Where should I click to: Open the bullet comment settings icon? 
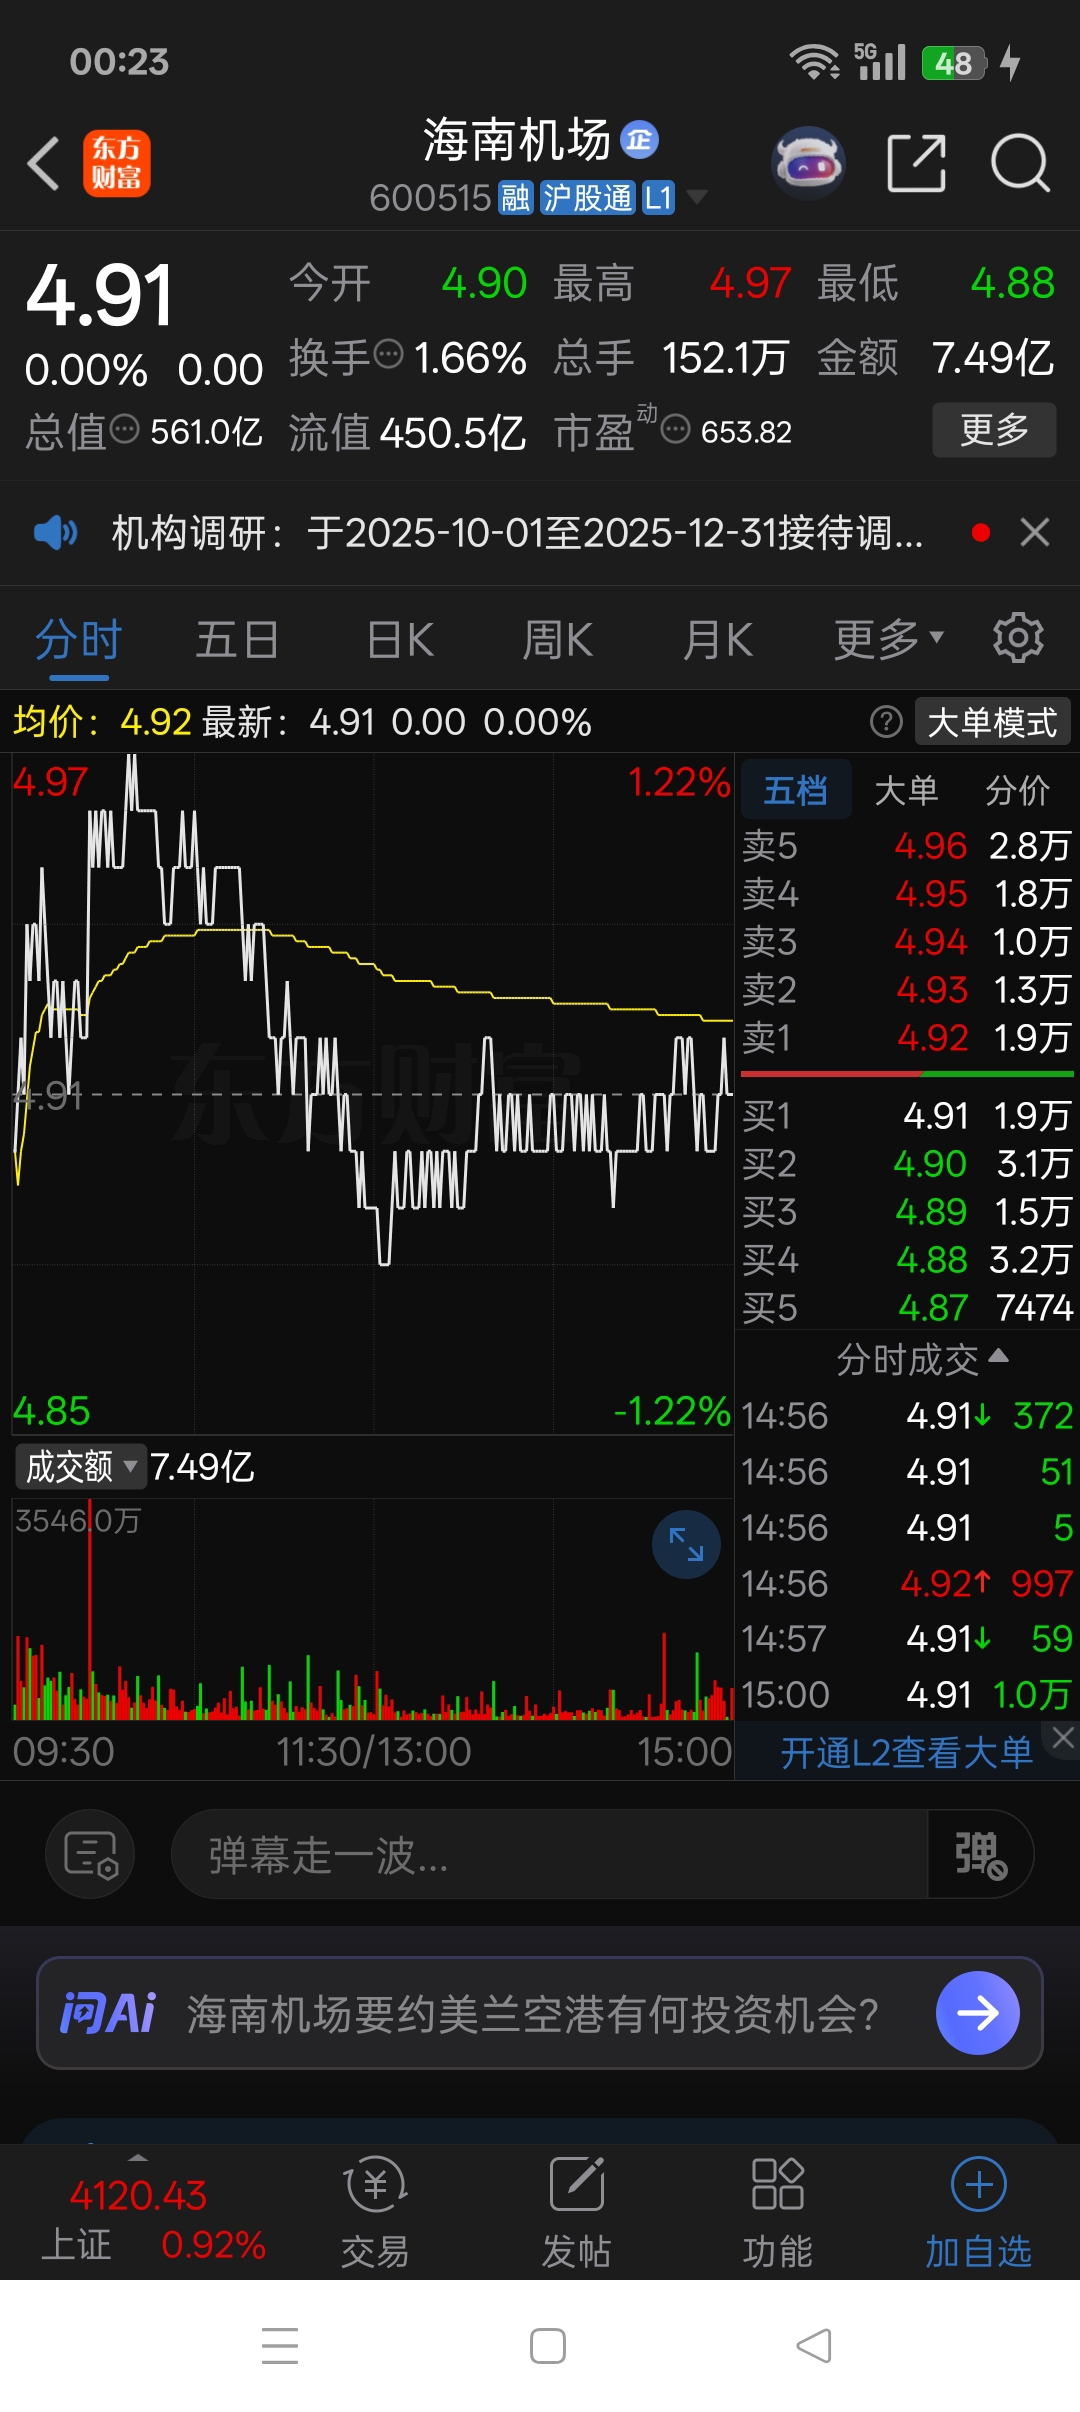pos(90,1854)
